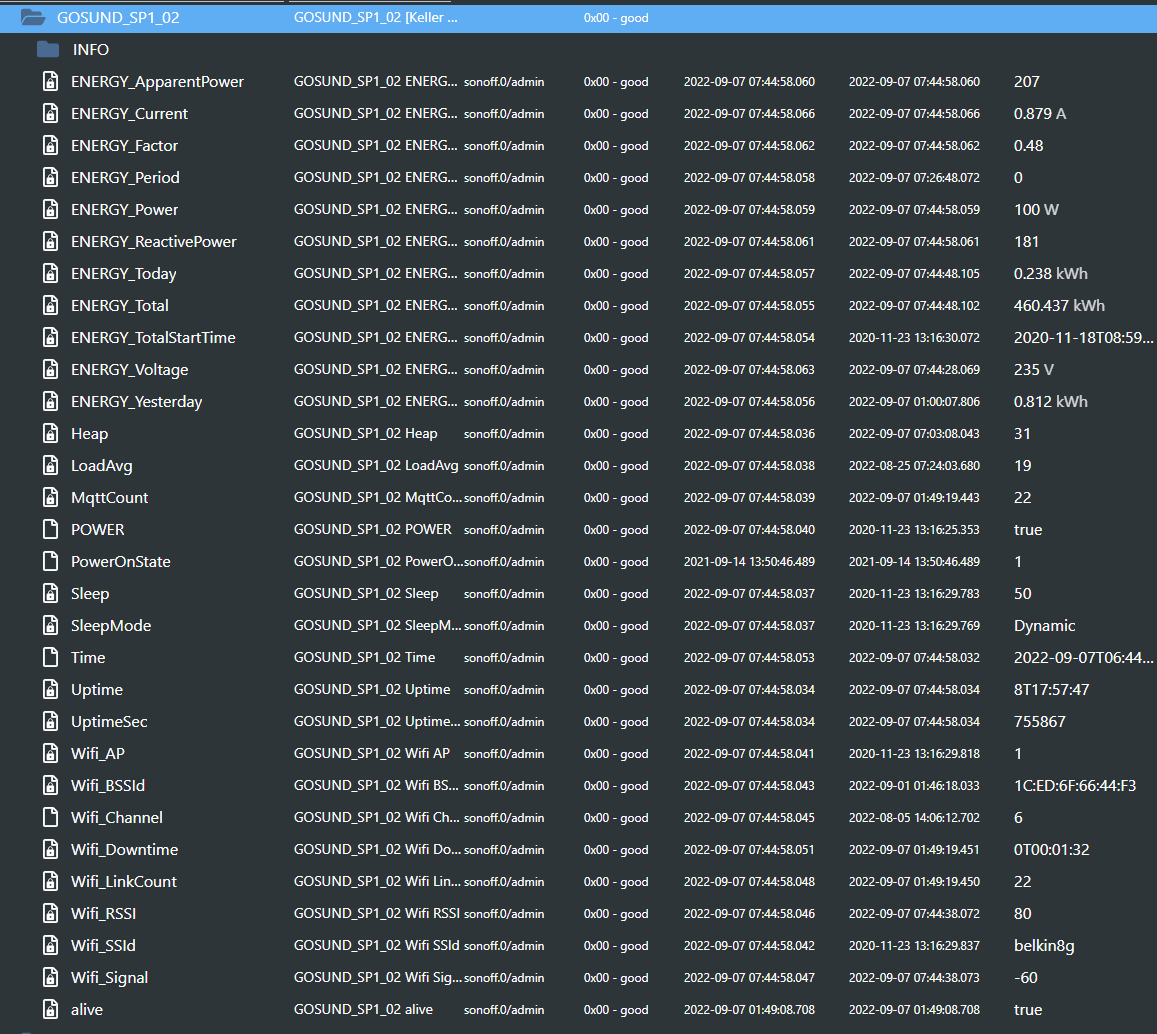Click the PowerOnState timestamp '2021-09-14 13:50:46.489'
The height and width of the screenshot is (1034, 1157).
point(749,562)
